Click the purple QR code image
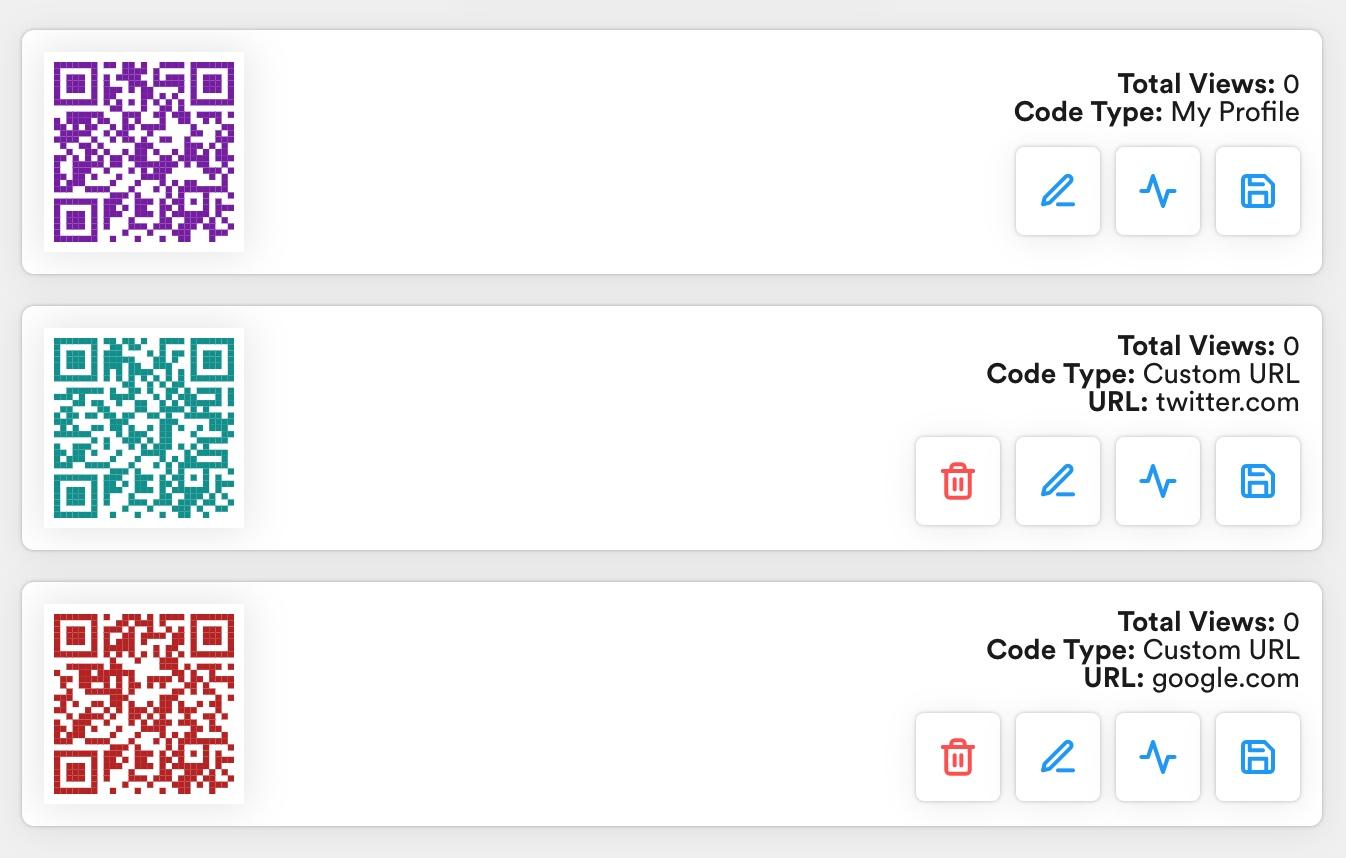The image size is (1346, 858). (144, 152)
